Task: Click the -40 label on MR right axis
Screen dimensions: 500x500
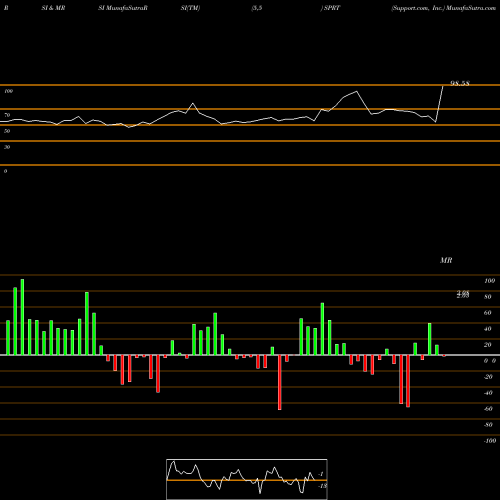Action: coord(488,393)
